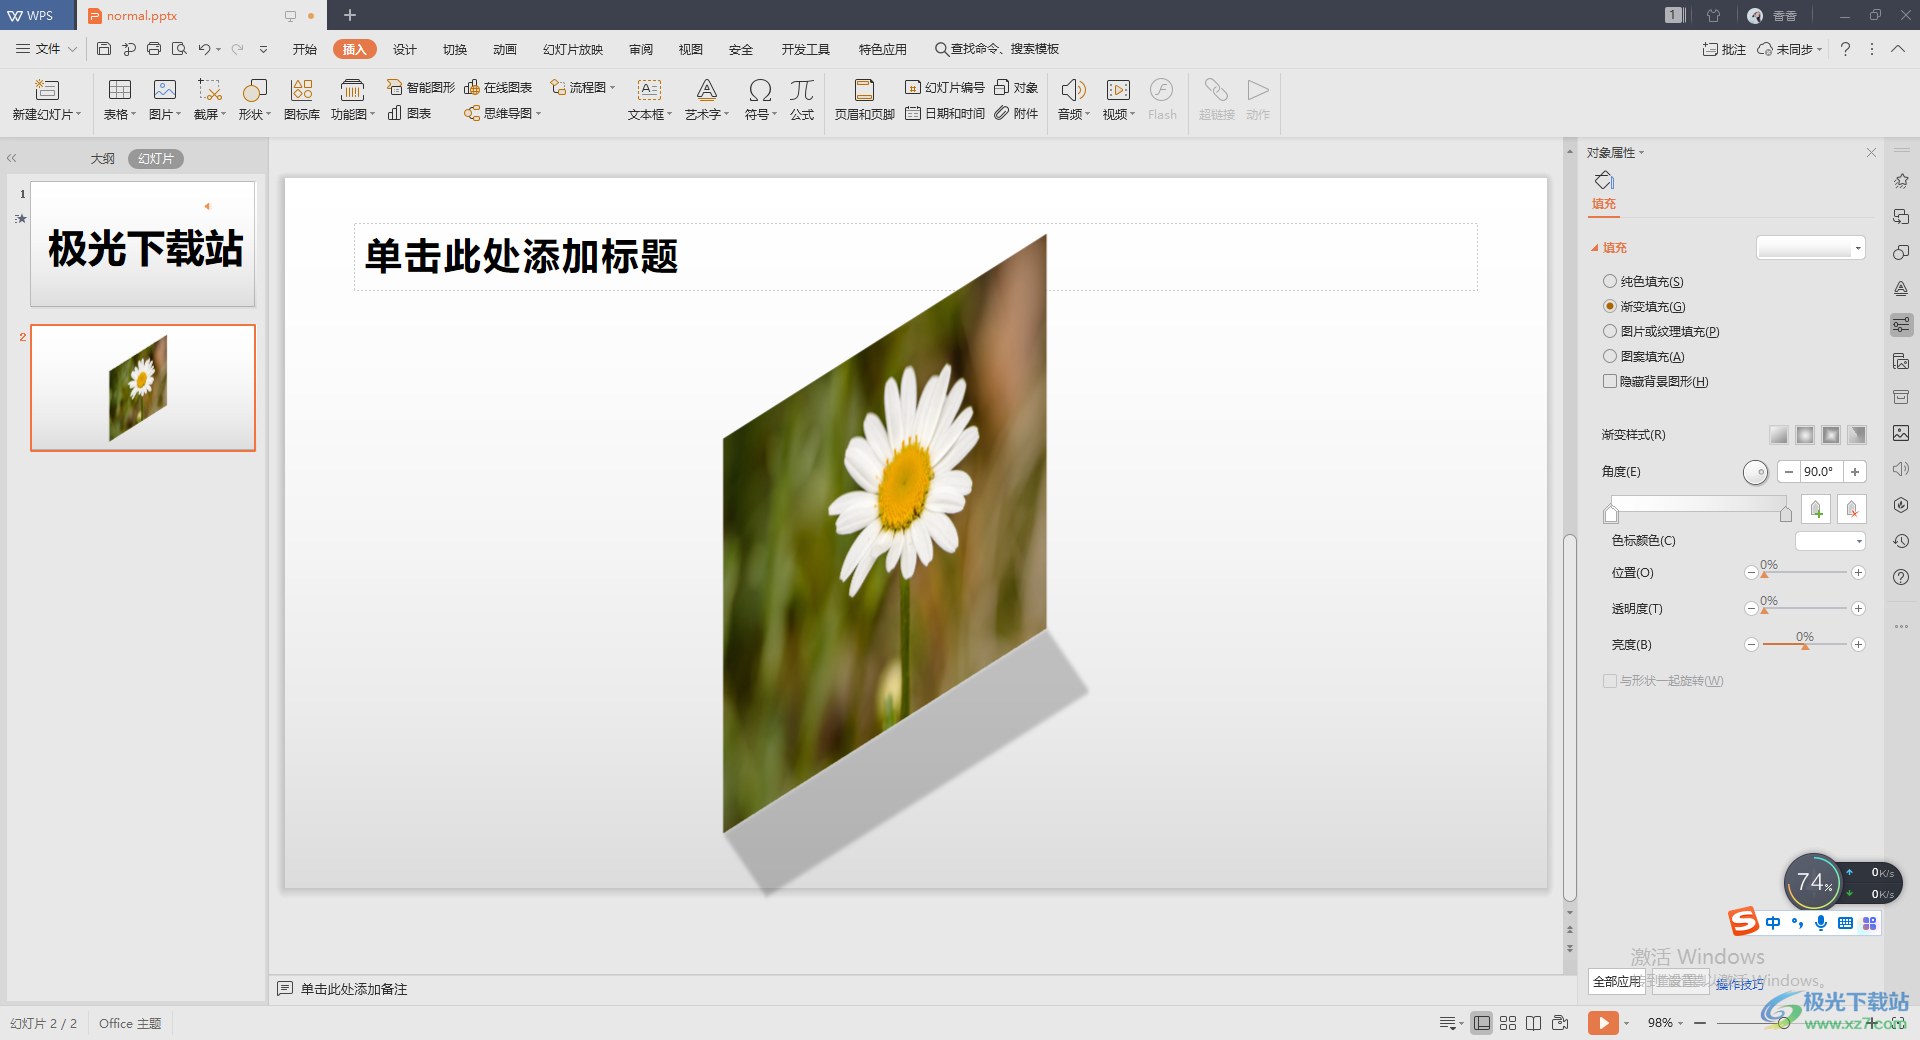Click the Position (位置) slider
The width and height of the screenshot is (1920, 1040).
point(1804,573)
